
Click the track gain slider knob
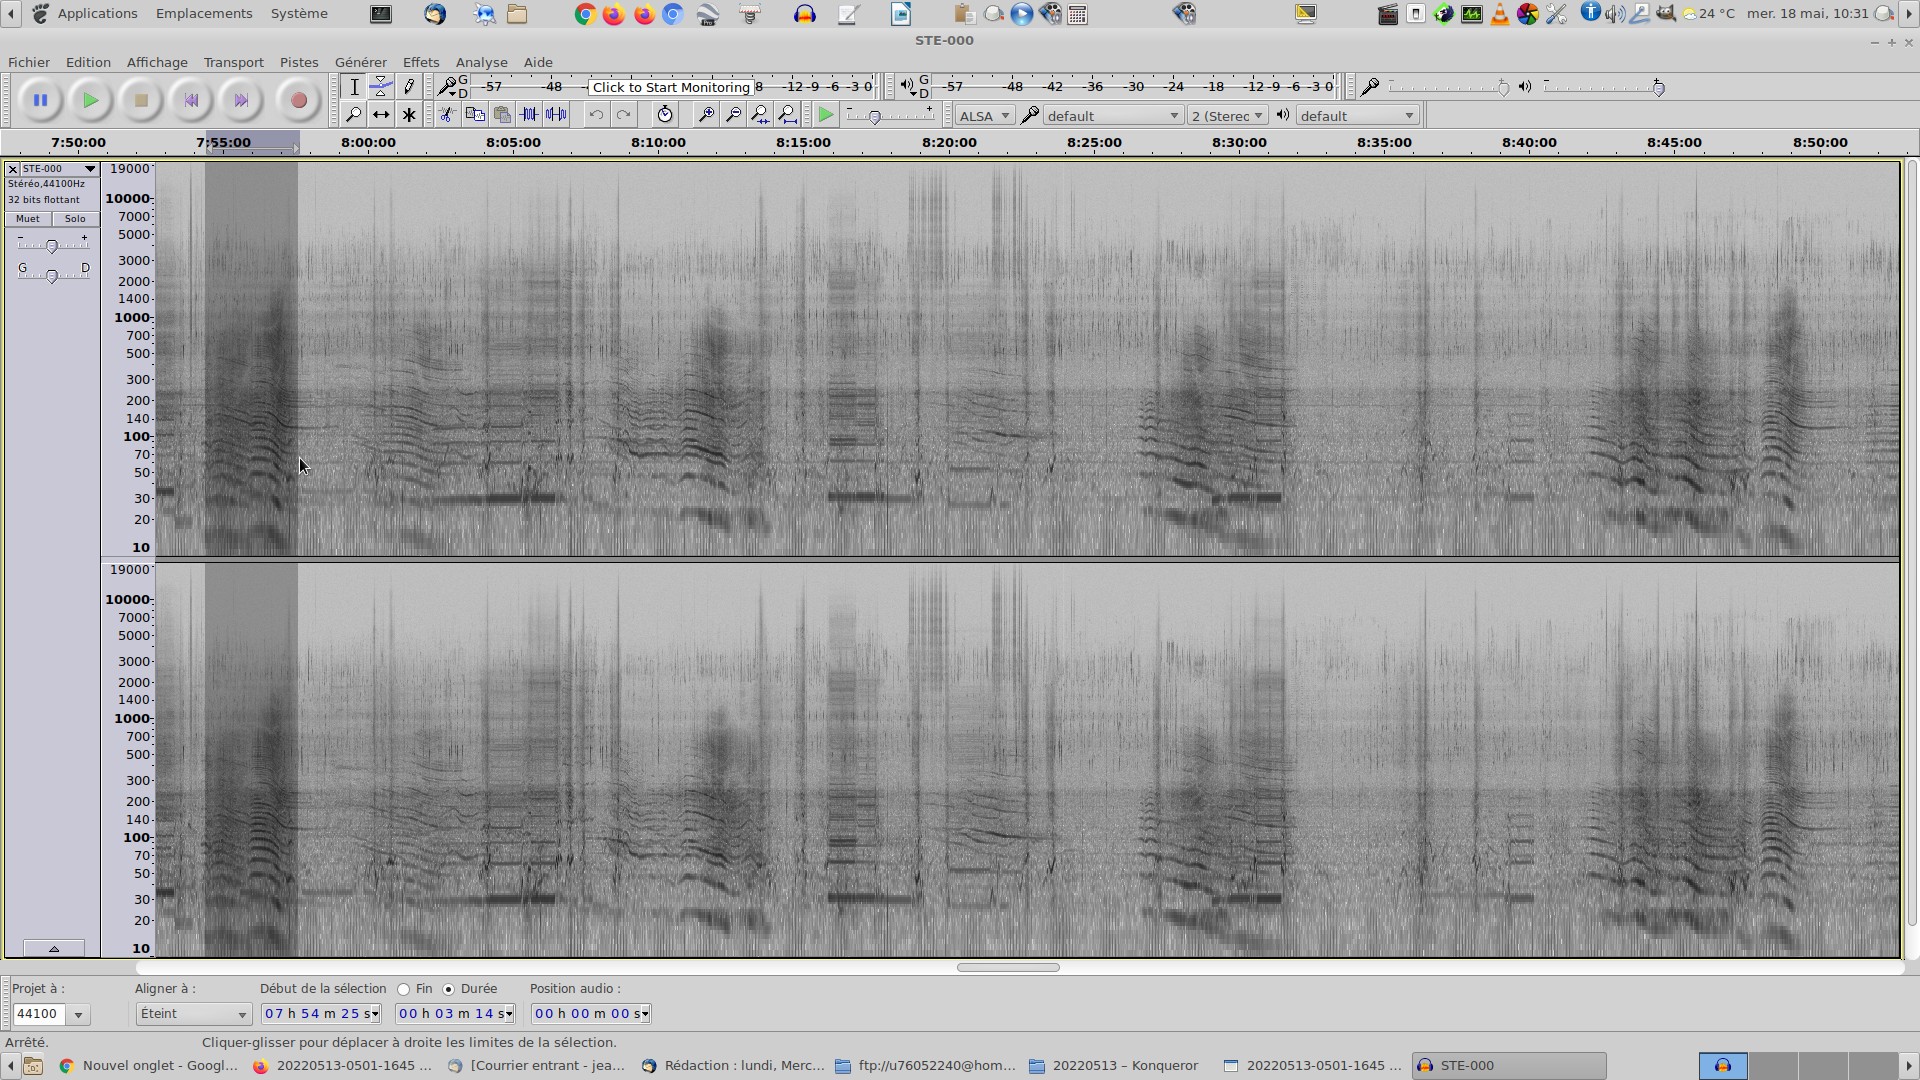(52, 246)
